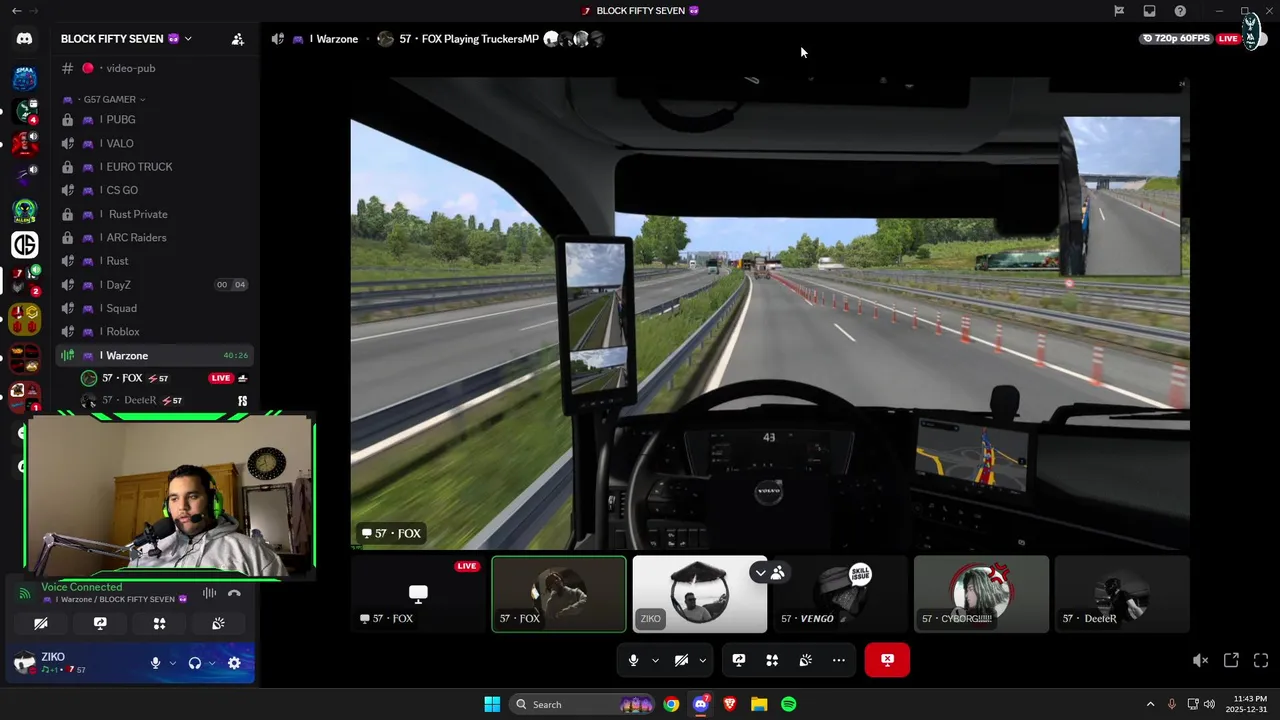Mute microphone in the call control bar
Screen dimensions: 1280x720
coord(633,660)
